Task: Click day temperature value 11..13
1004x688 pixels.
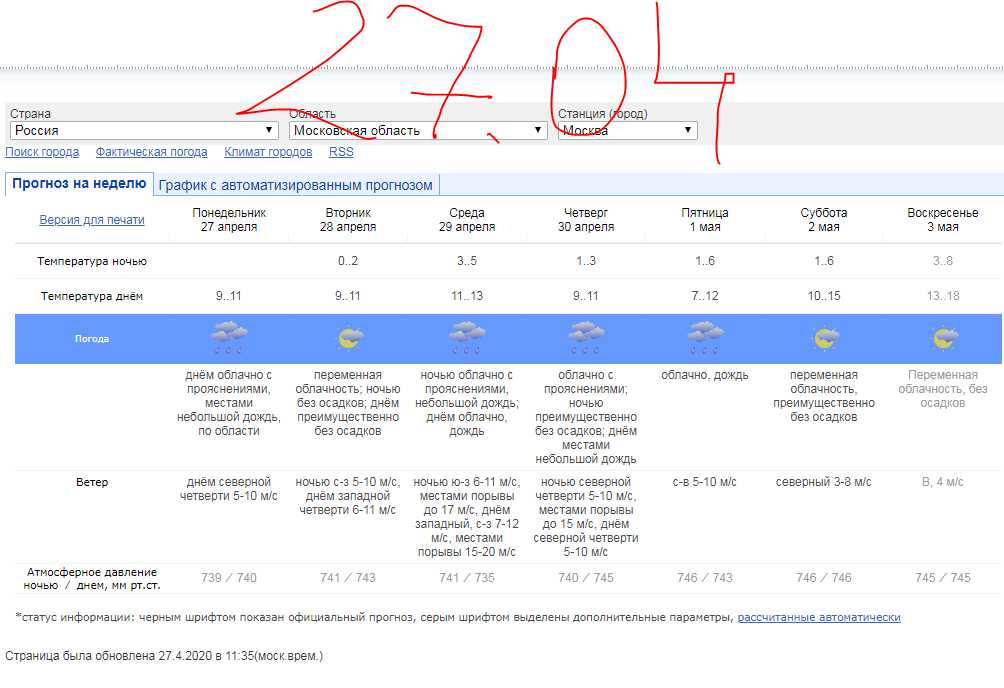Action: coord(467,296)
